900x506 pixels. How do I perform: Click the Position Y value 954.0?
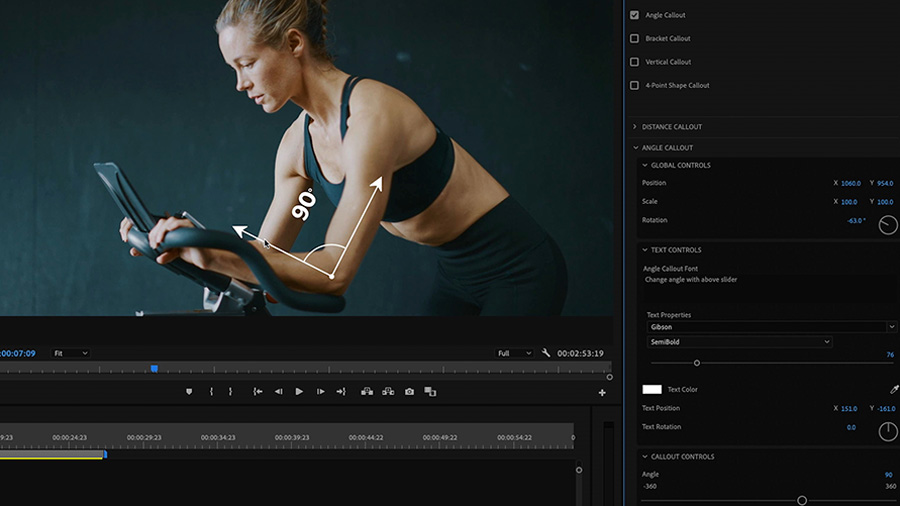pos(885,184)
